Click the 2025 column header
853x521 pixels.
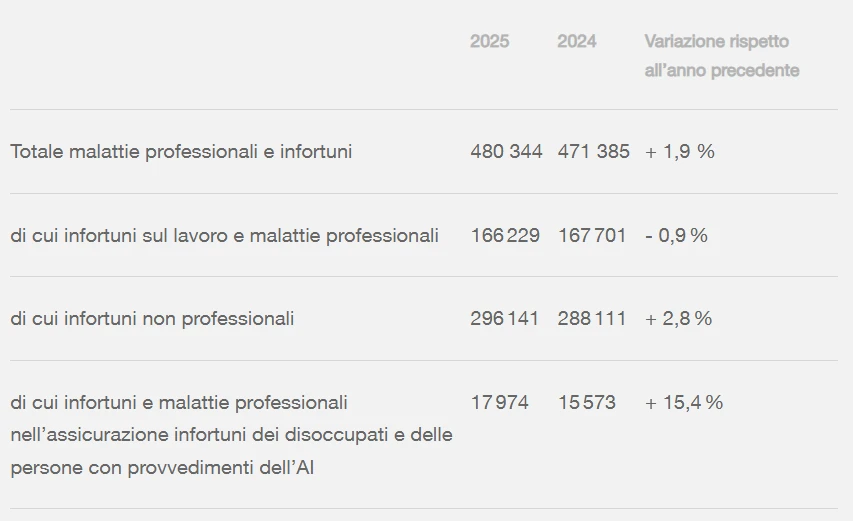489,41
